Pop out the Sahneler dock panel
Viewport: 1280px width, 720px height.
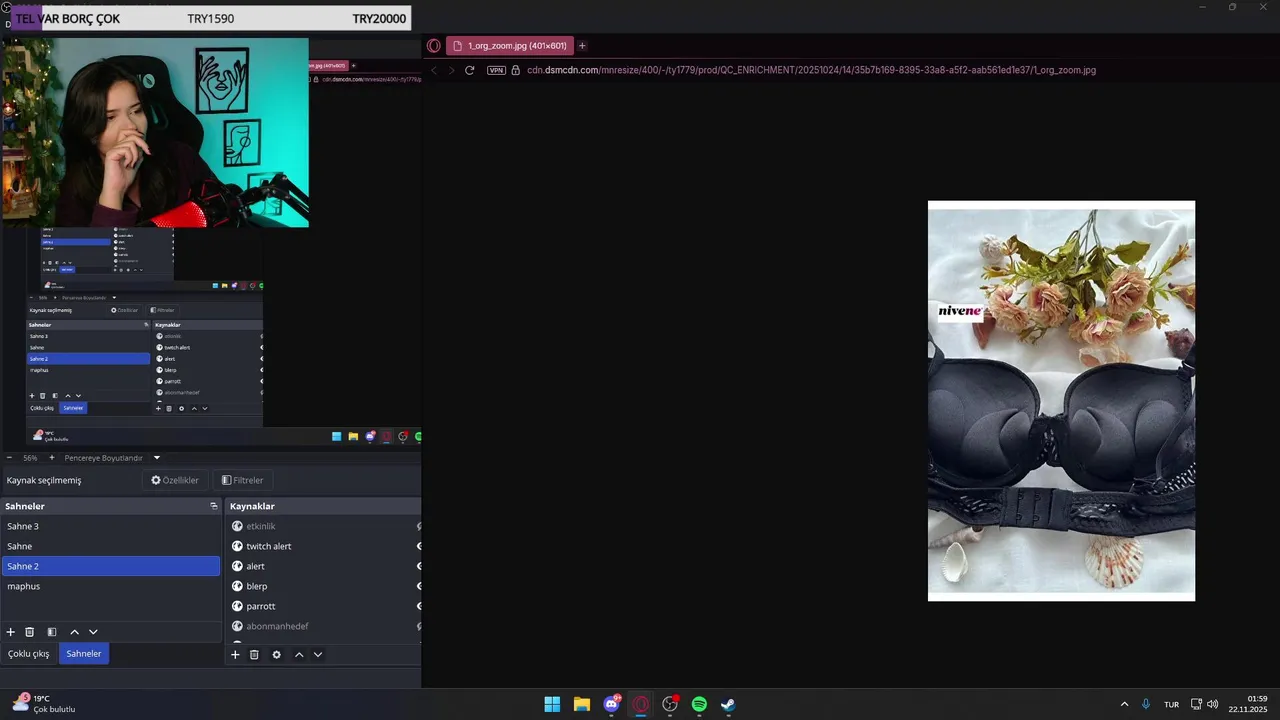point(213,506)
